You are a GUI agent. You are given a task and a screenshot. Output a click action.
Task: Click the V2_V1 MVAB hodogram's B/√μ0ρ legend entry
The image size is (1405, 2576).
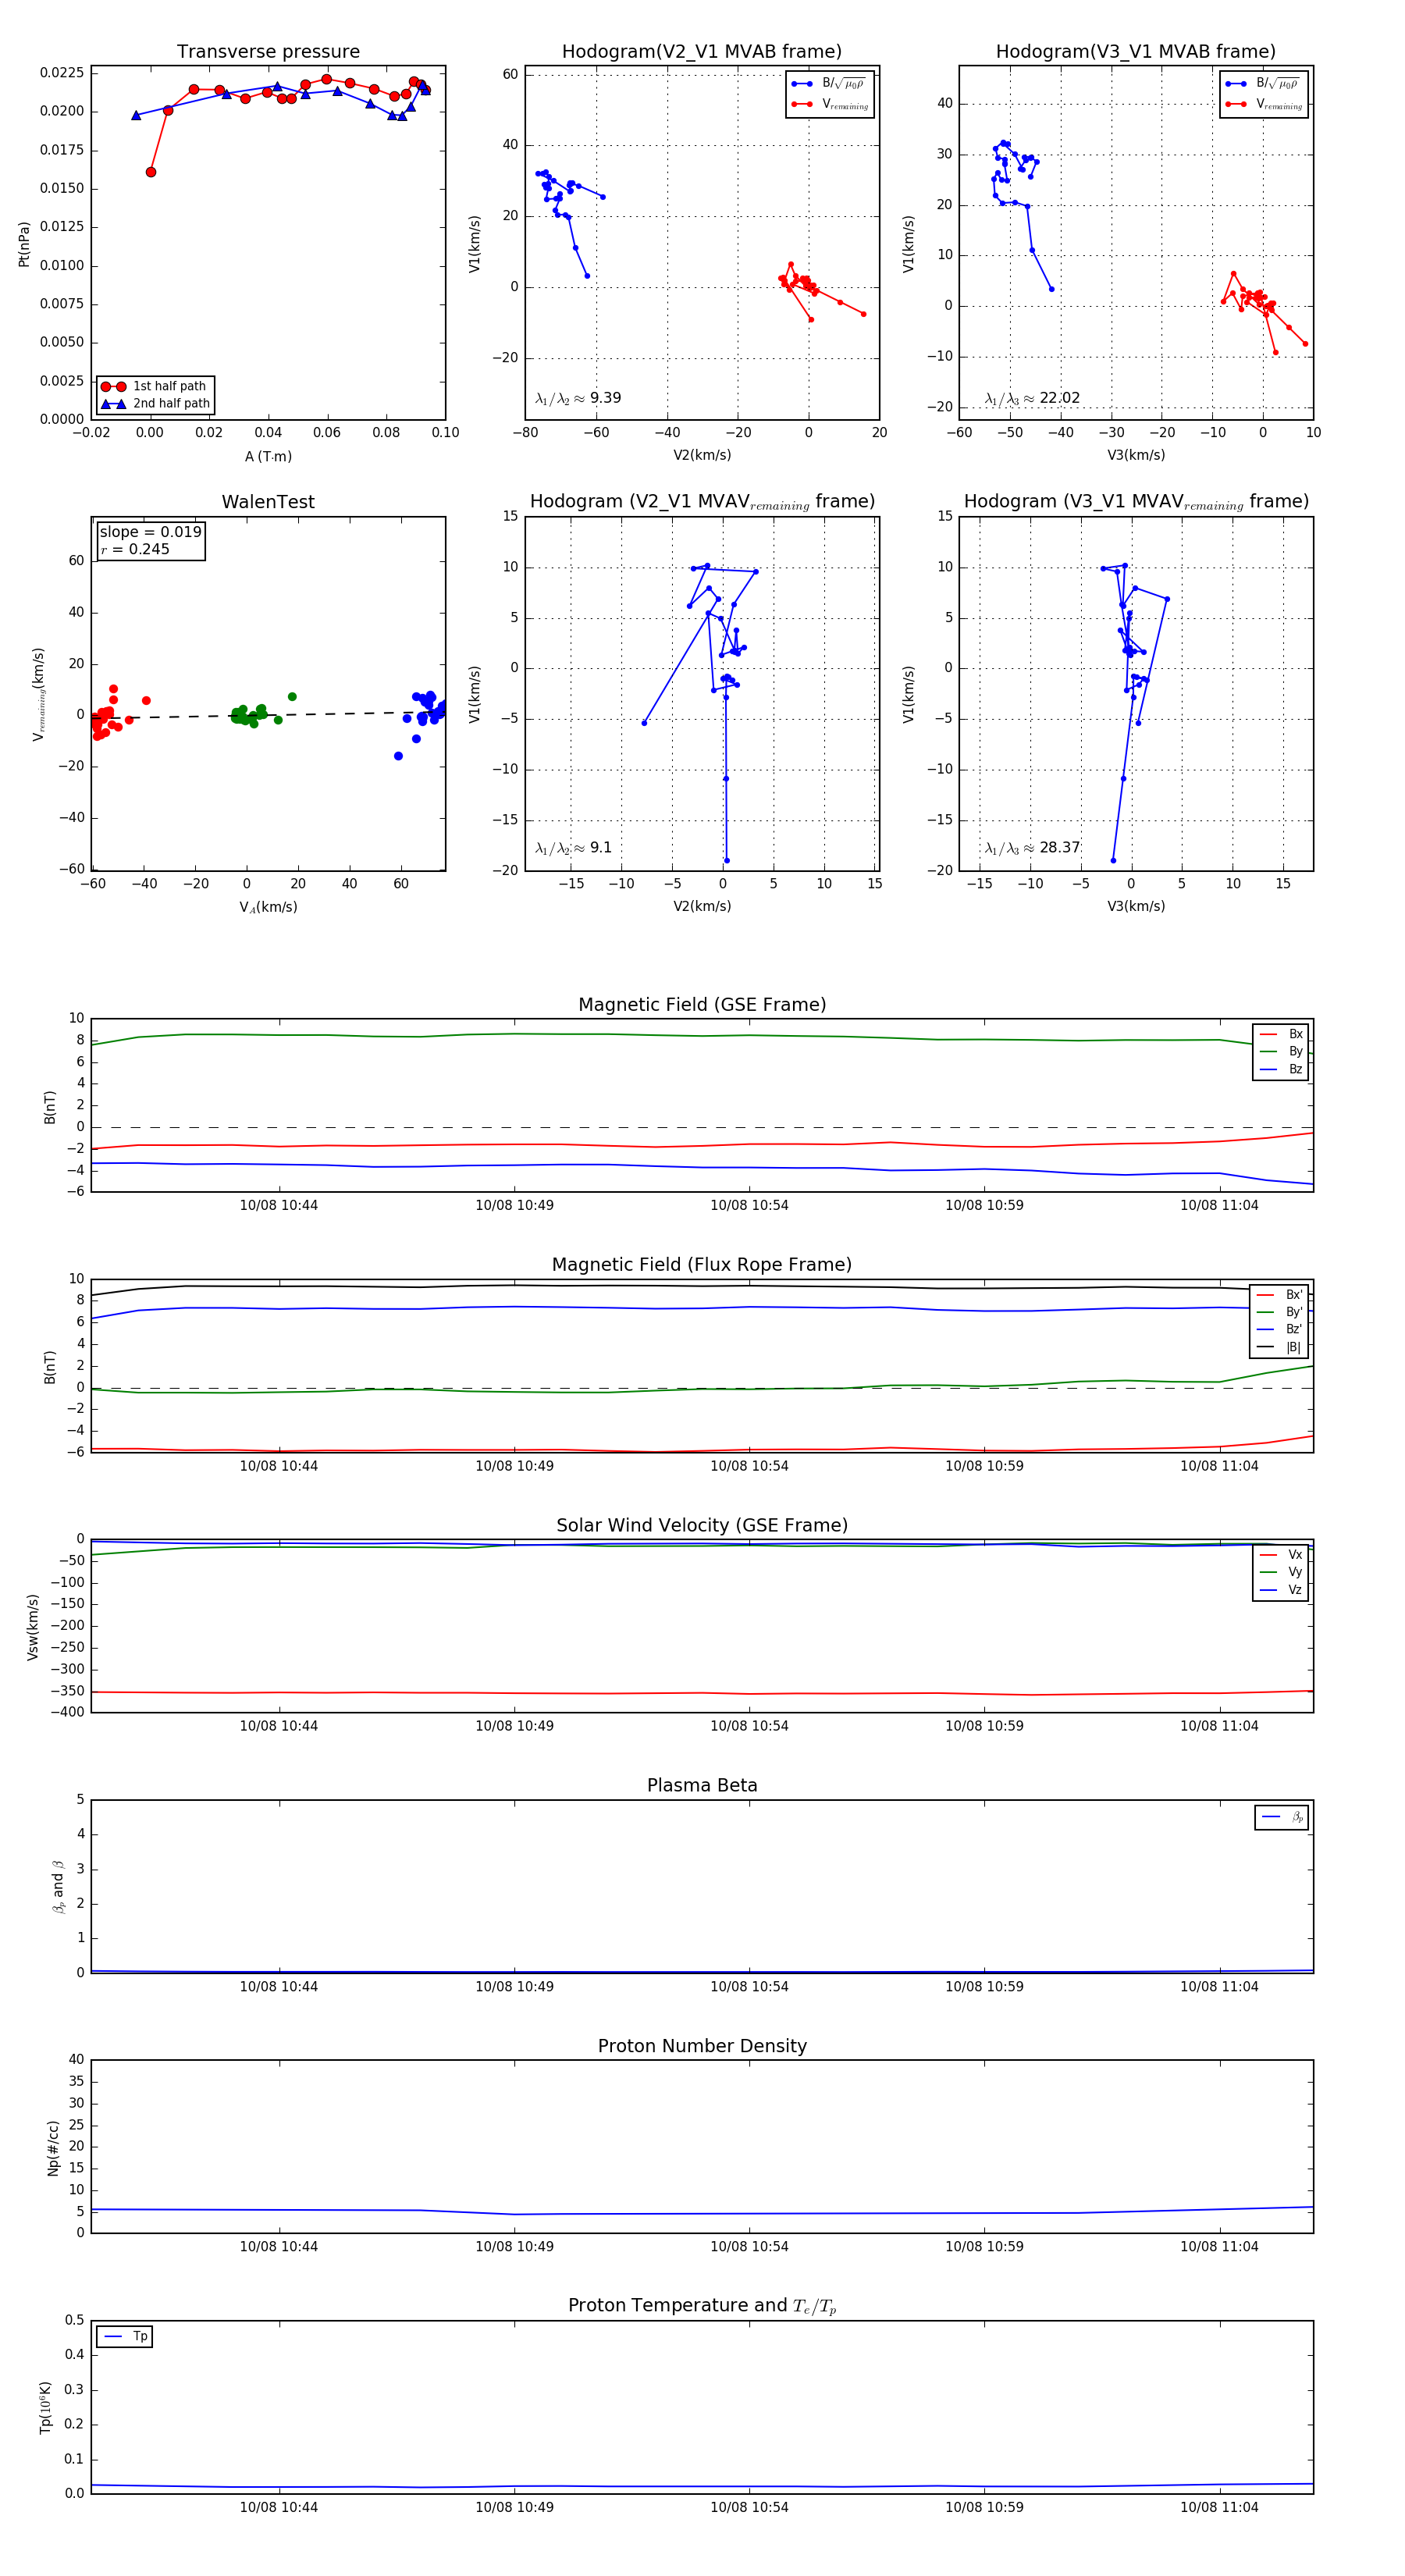829,84
